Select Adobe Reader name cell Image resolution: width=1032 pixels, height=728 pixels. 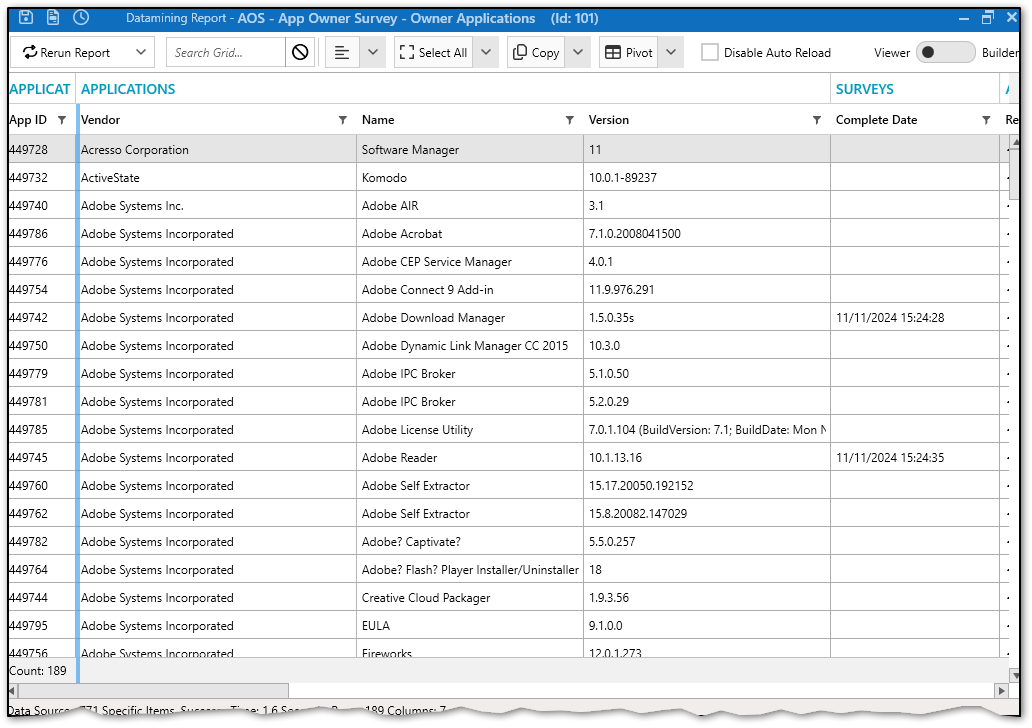tap(469, 457)
